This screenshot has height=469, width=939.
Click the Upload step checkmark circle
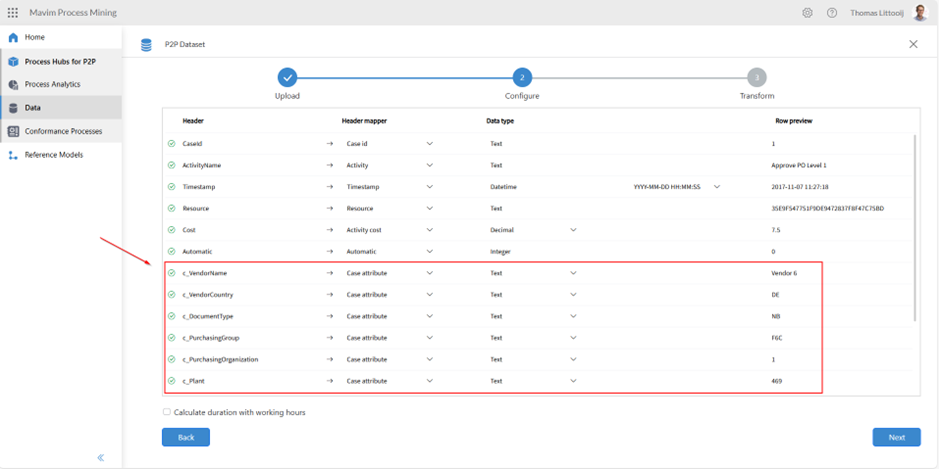pyautogui.click(x=287, y=77)
